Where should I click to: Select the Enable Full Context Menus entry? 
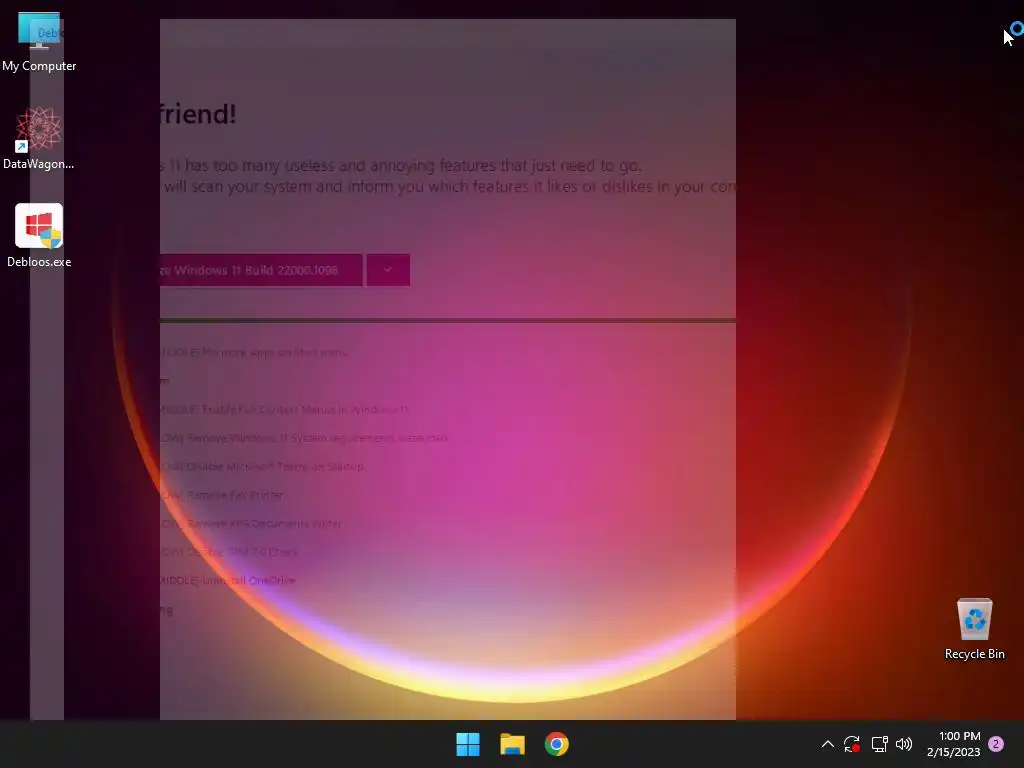tap(285, 409)
